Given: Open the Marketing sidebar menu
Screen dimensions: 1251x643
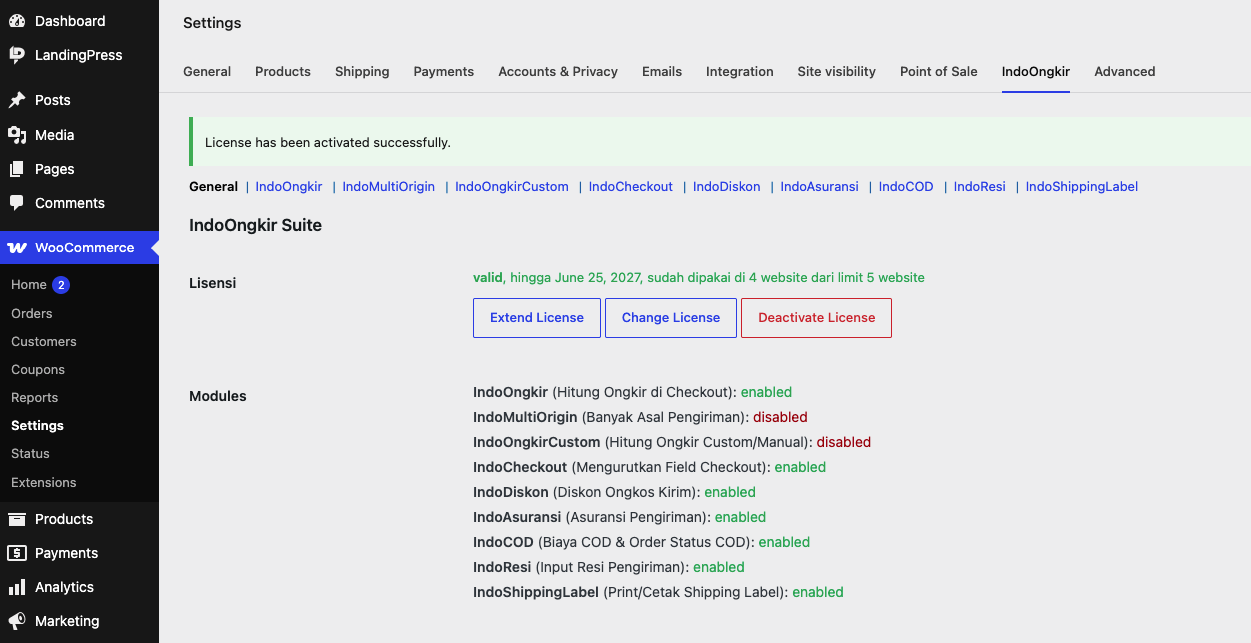Looking at the screenshot, I should (79, 621).
